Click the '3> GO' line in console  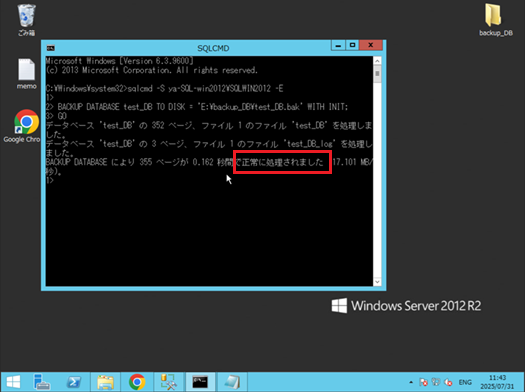(56, 116)
